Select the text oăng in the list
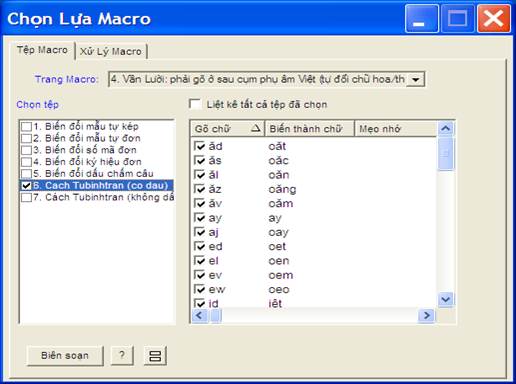 click(282, 189)
